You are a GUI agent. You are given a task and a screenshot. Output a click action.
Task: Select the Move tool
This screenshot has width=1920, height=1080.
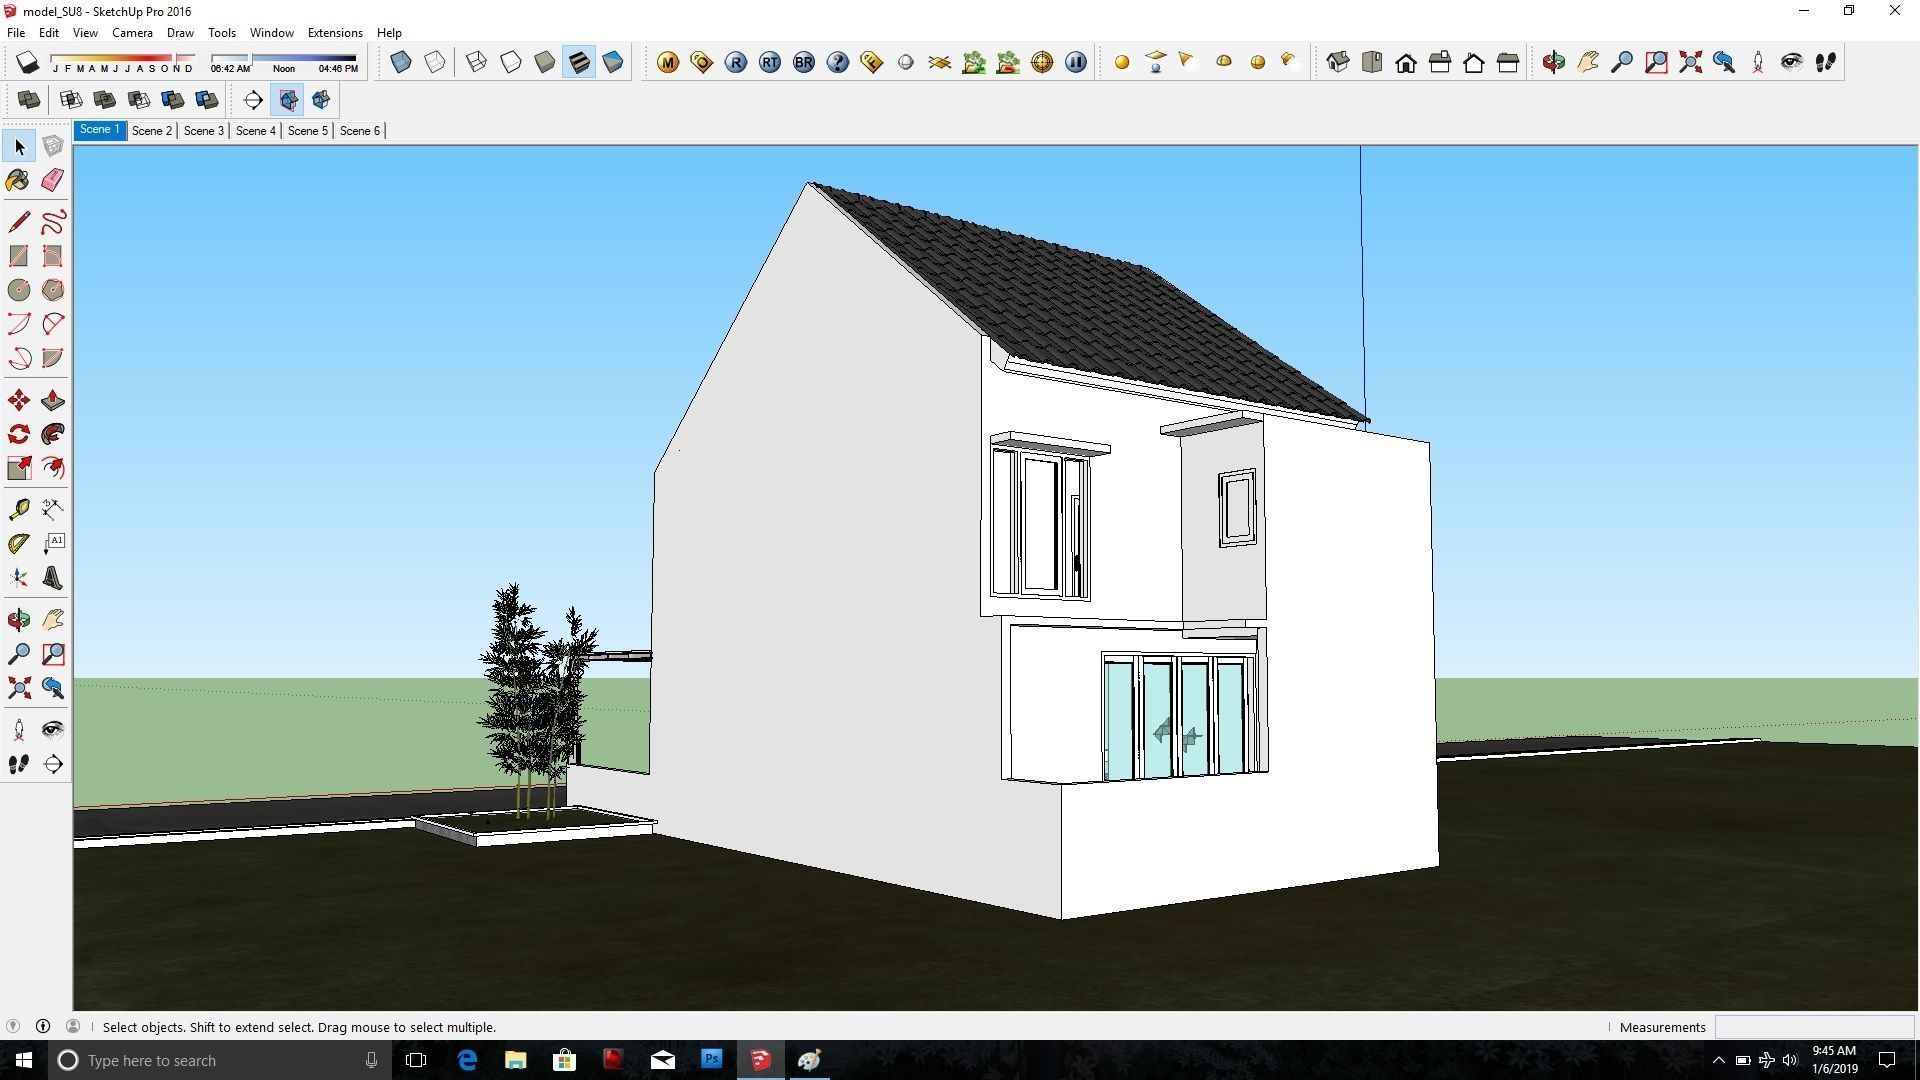tap(18, 400)
